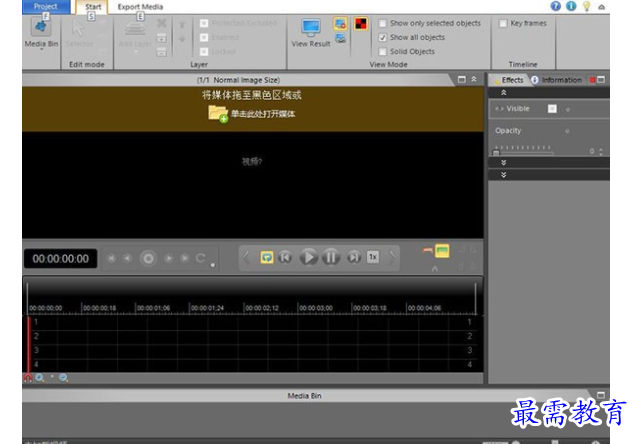
Task: Click the timeline ruler at 00:00:02;12
Action: tap(262, 308)
